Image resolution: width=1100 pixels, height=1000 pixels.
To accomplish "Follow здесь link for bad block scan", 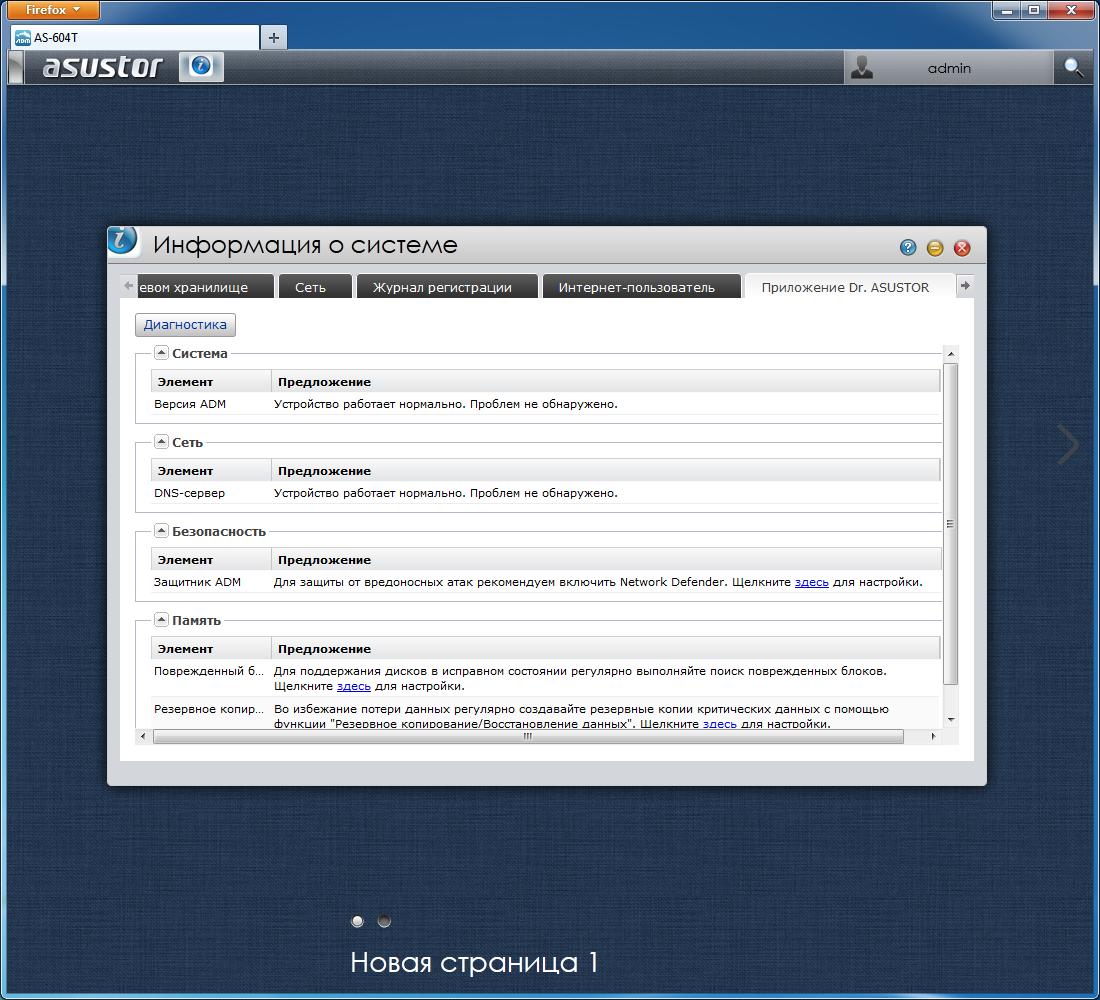I will click(354, 686).
